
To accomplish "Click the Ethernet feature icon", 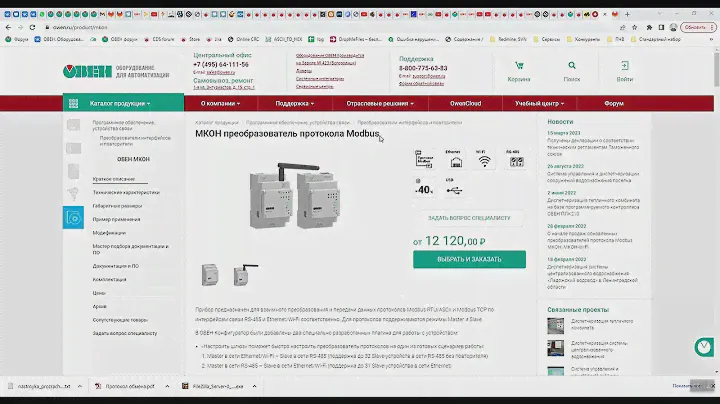I will point(454,158).
